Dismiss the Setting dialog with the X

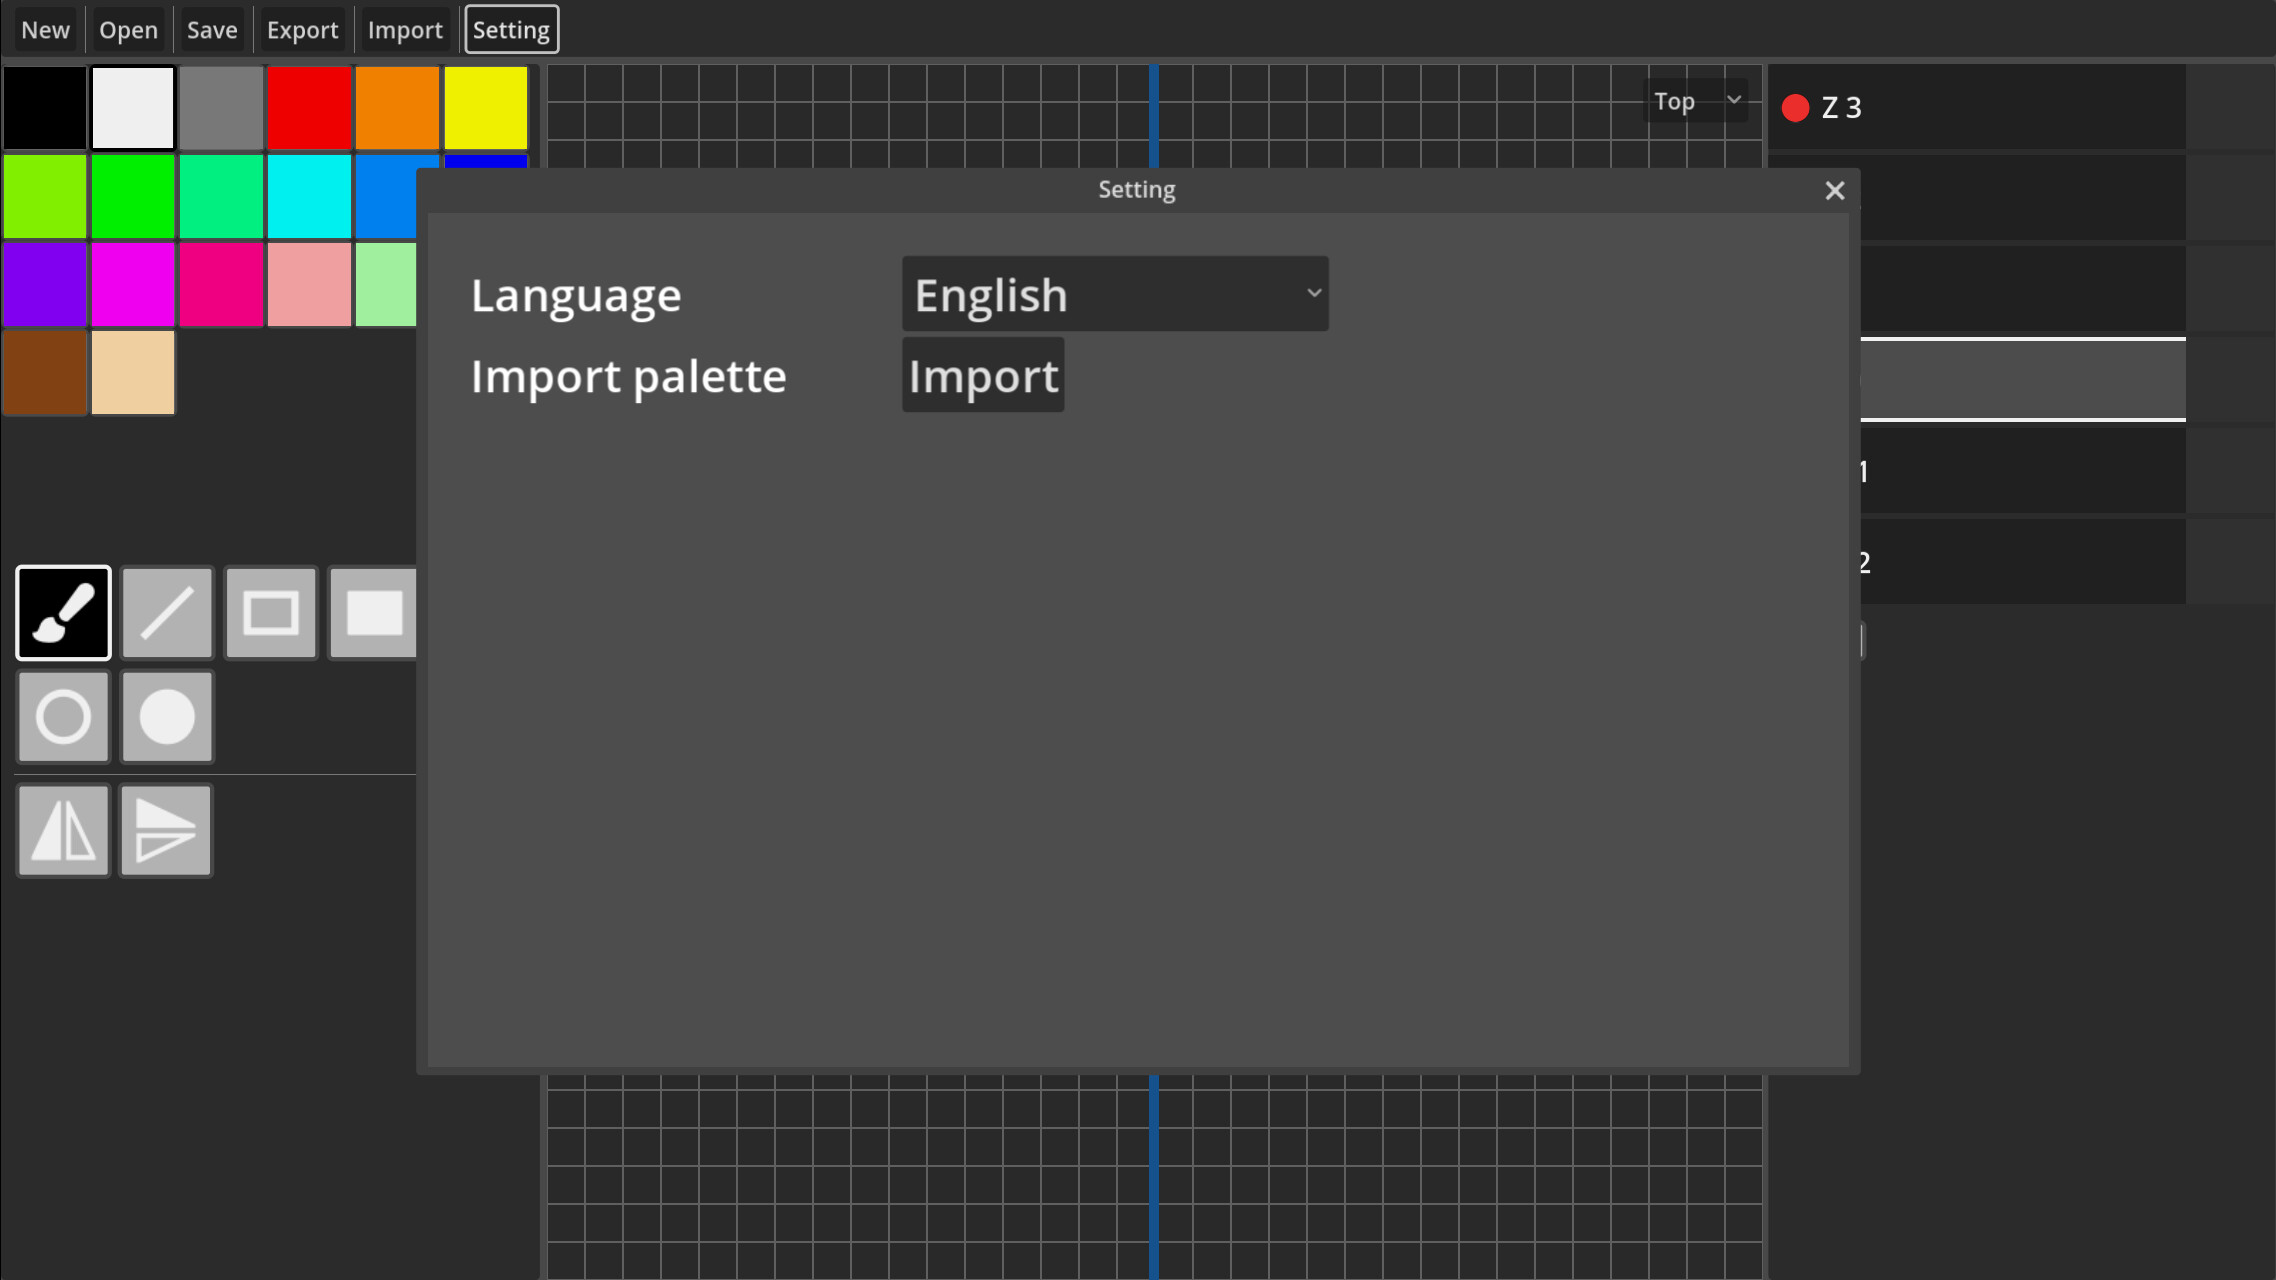coord(1834,190)
